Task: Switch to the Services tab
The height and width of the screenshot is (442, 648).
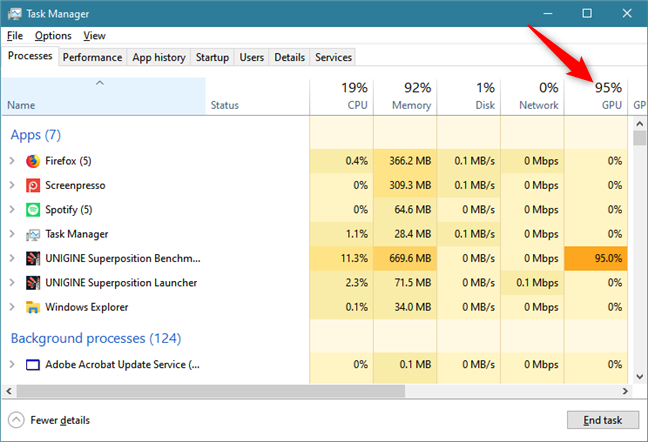Action: click(333, 57)
